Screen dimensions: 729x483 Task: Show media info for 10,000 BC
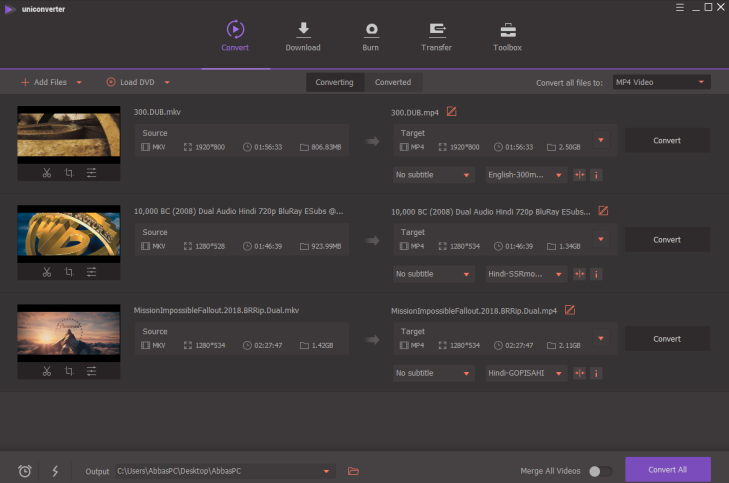(x=596, y=274)
